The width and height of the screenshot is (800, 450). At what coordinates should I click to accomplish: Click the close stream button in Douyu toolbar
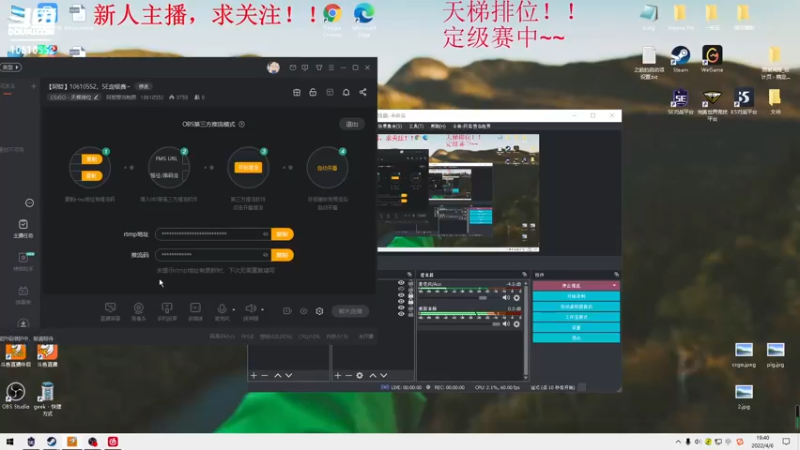pos(350,311)
